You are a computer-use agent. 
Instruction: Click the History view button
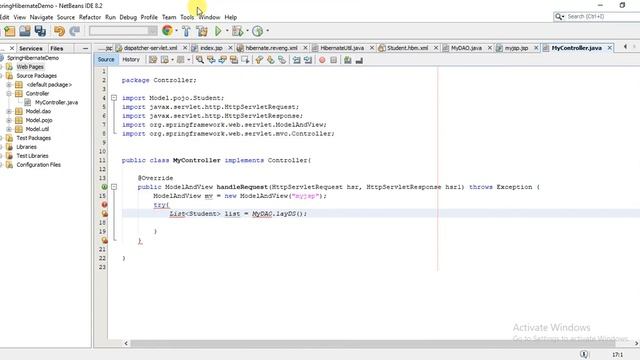click(x=131, y=60)
